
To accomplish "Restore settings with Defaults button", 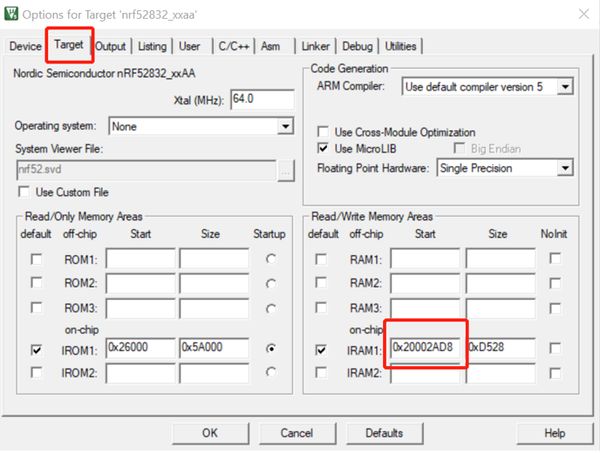I will pos(384,433).
